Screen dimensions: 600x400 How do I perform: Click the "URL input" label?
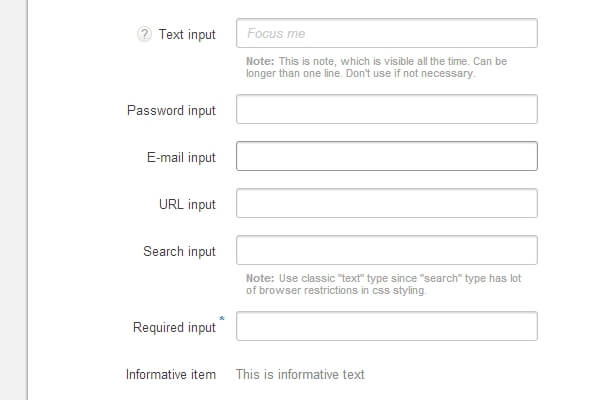point(187,205)
